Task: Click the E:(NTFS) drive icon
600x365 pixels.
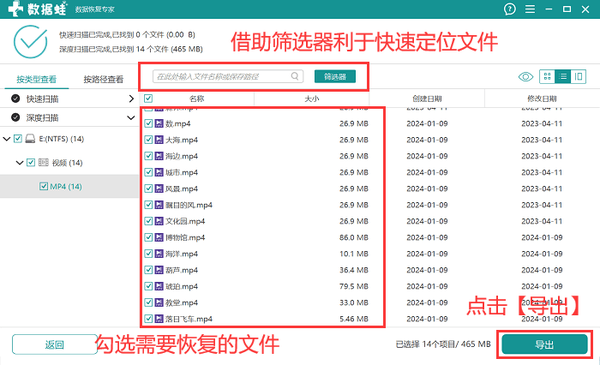Action: coord(30,139)
